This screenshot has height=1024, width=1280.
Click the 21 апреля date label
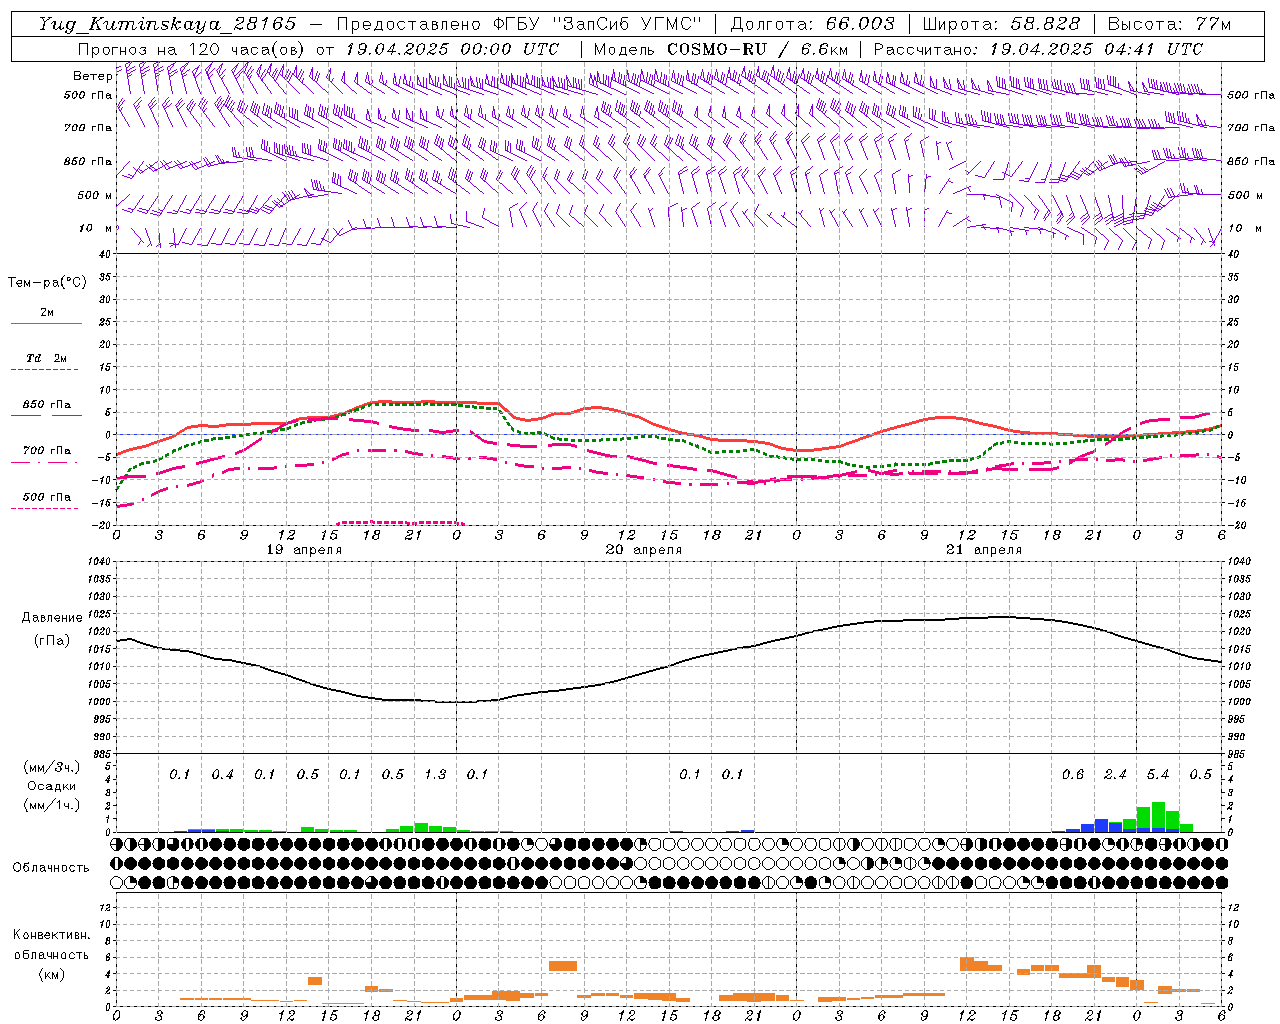point(984,550)
